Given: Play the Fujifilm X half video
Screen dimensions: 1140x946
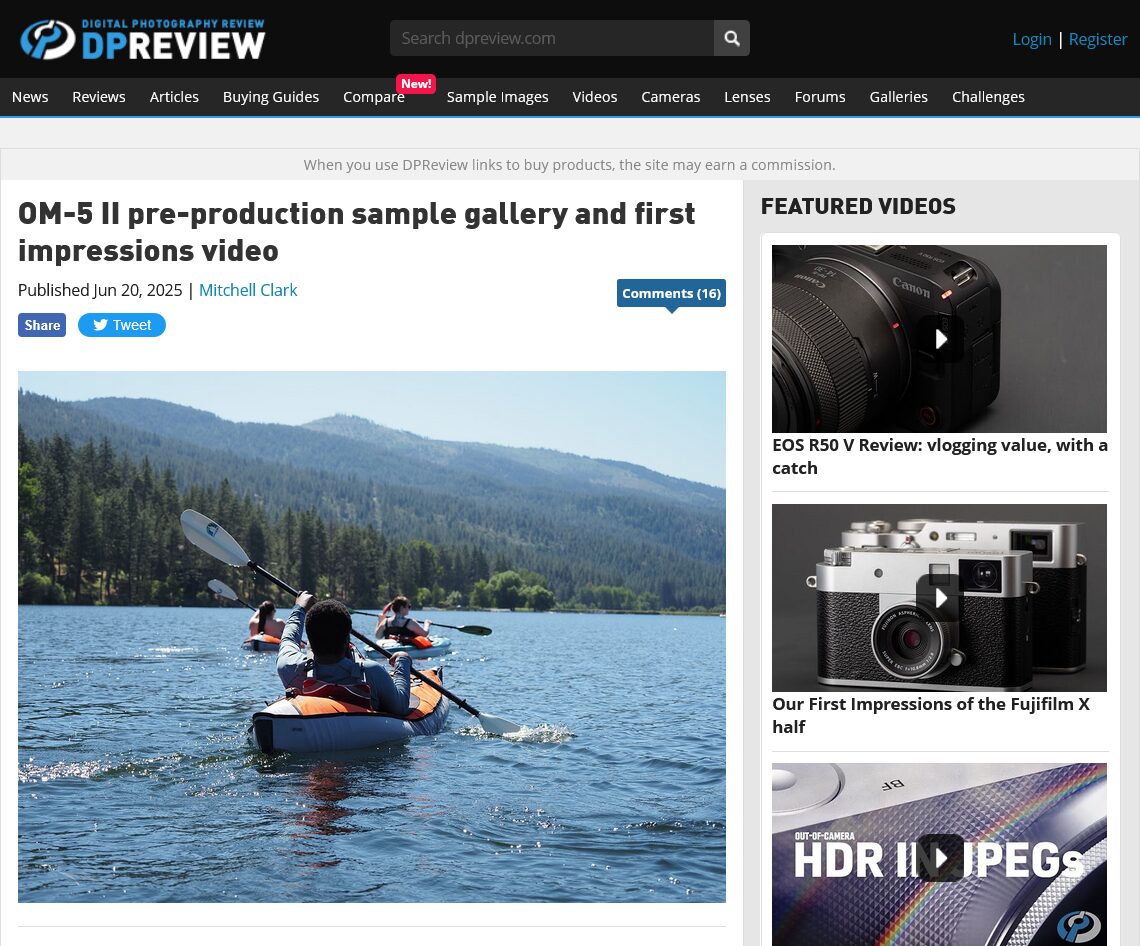Looking at the screenshot, I should [x=939, y=598].
